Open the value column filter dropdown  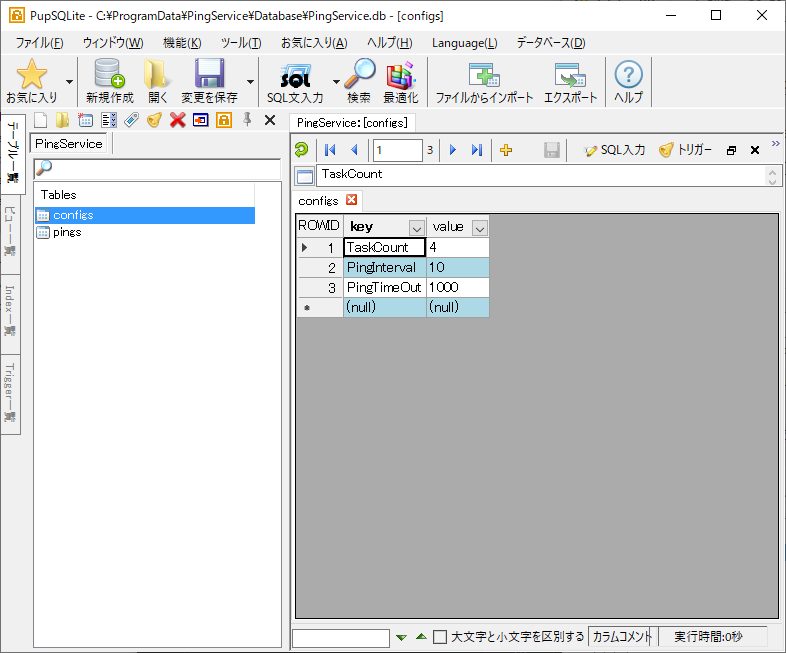click(479, 227)
